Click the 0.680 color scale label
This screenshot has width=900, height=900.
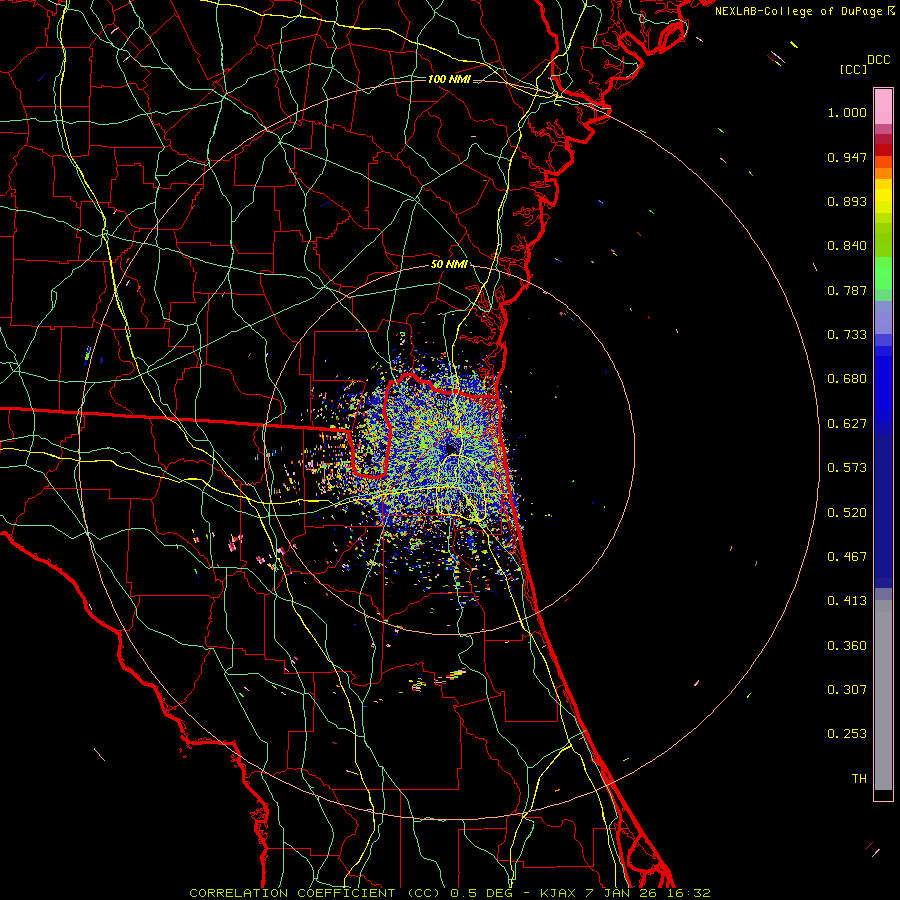coord(847,379)
